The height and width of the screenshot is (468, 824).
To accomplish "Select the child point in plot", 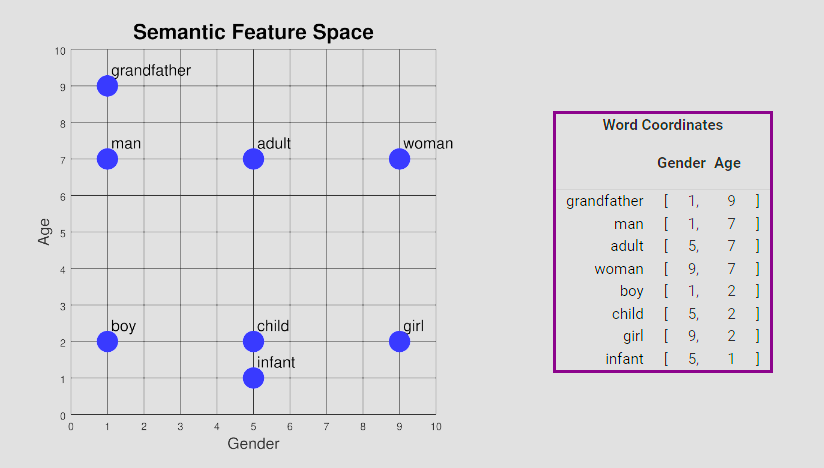I will pos(253,342).
